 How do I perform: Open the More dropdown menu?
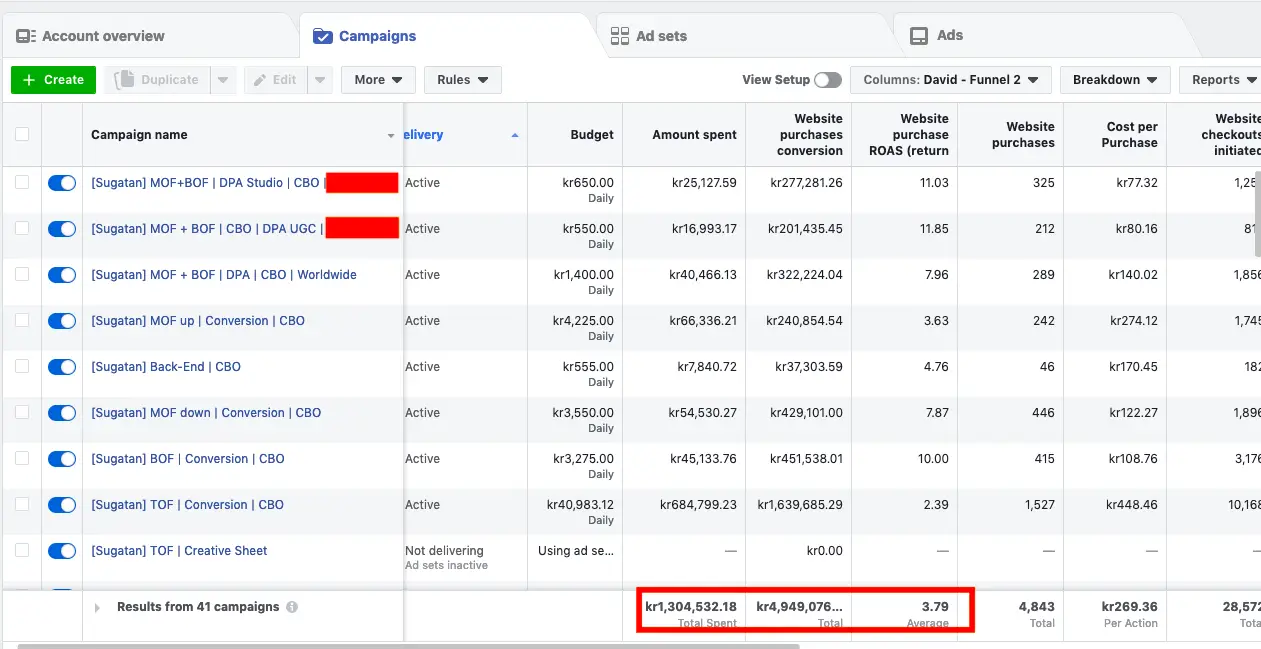[378, 80]
